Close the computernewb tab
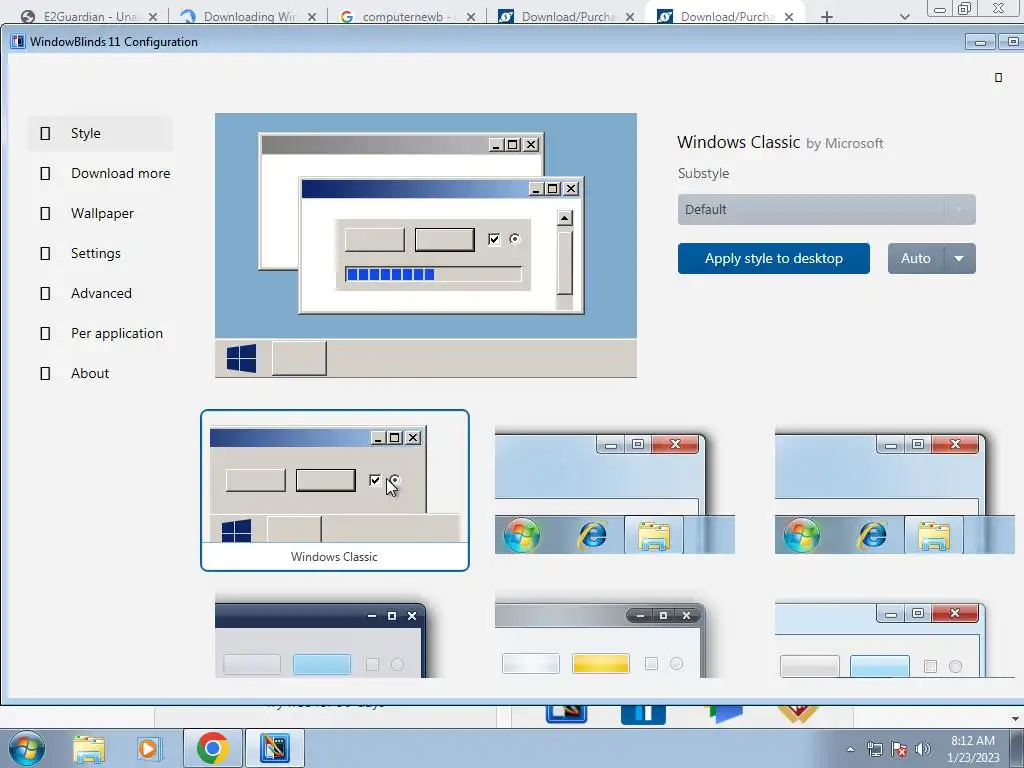Image resolution: width=1024 pixels, height=768 pixels. 471,17
